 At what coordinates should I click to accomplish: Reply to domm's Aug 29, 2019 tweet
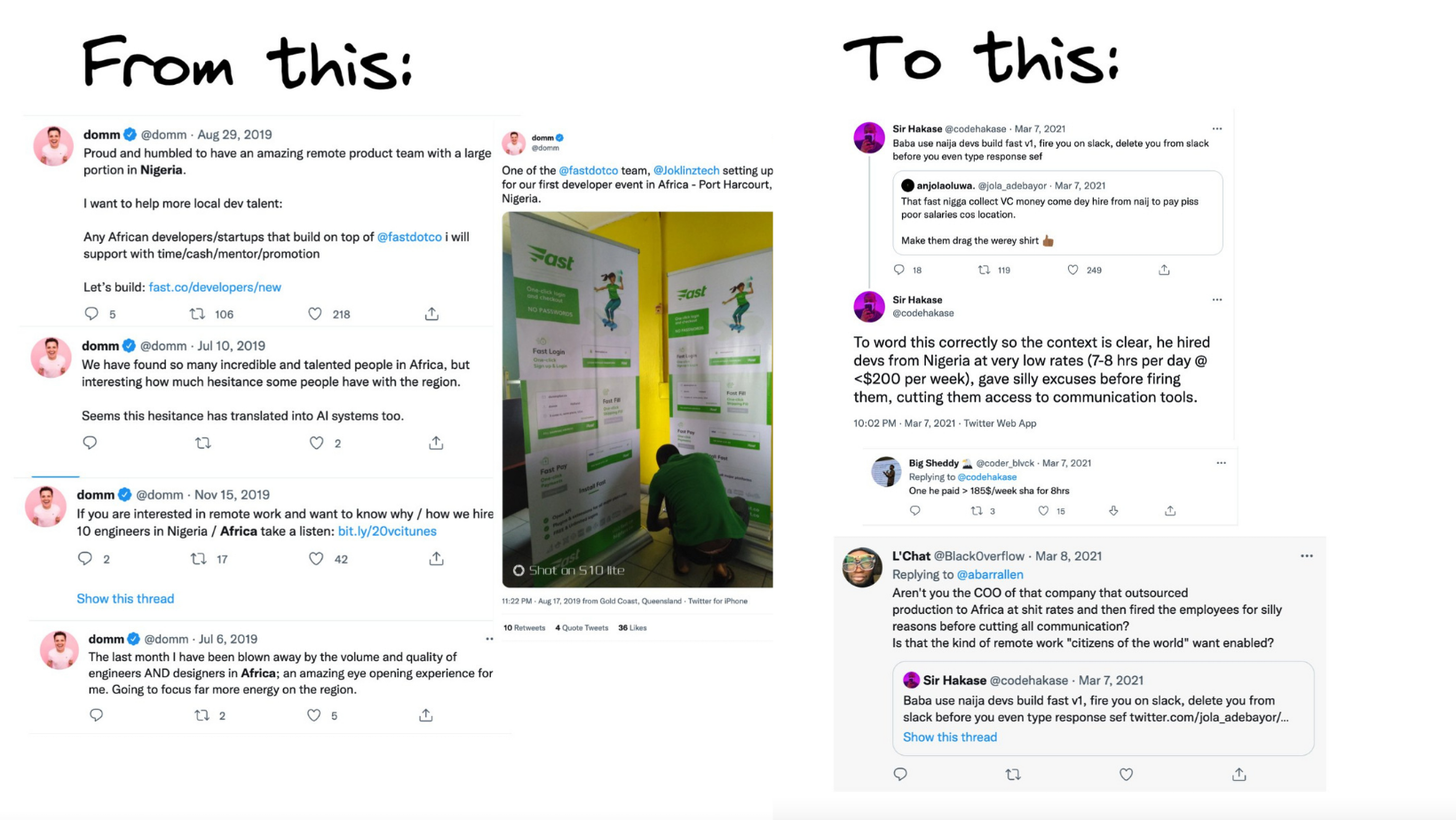pos(92,314)
